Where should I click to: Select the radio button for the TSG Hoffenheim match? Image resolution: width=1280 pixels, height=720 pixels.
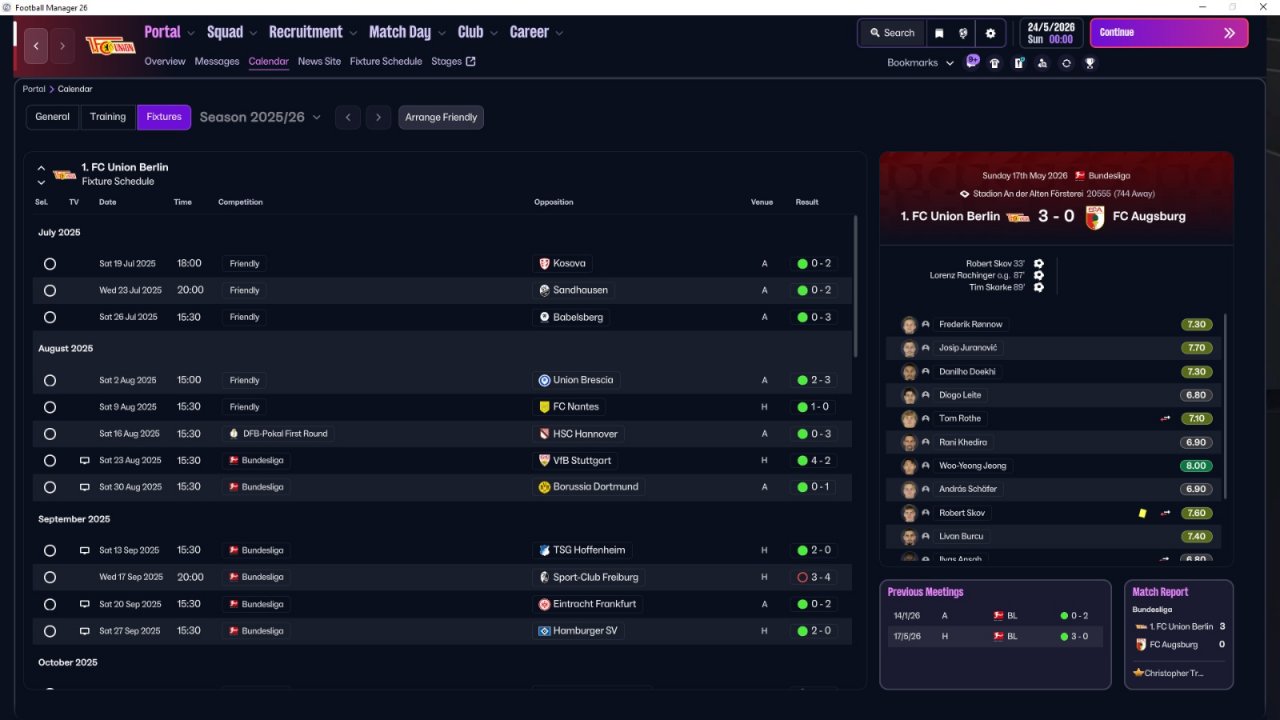(x=50, y=550)
